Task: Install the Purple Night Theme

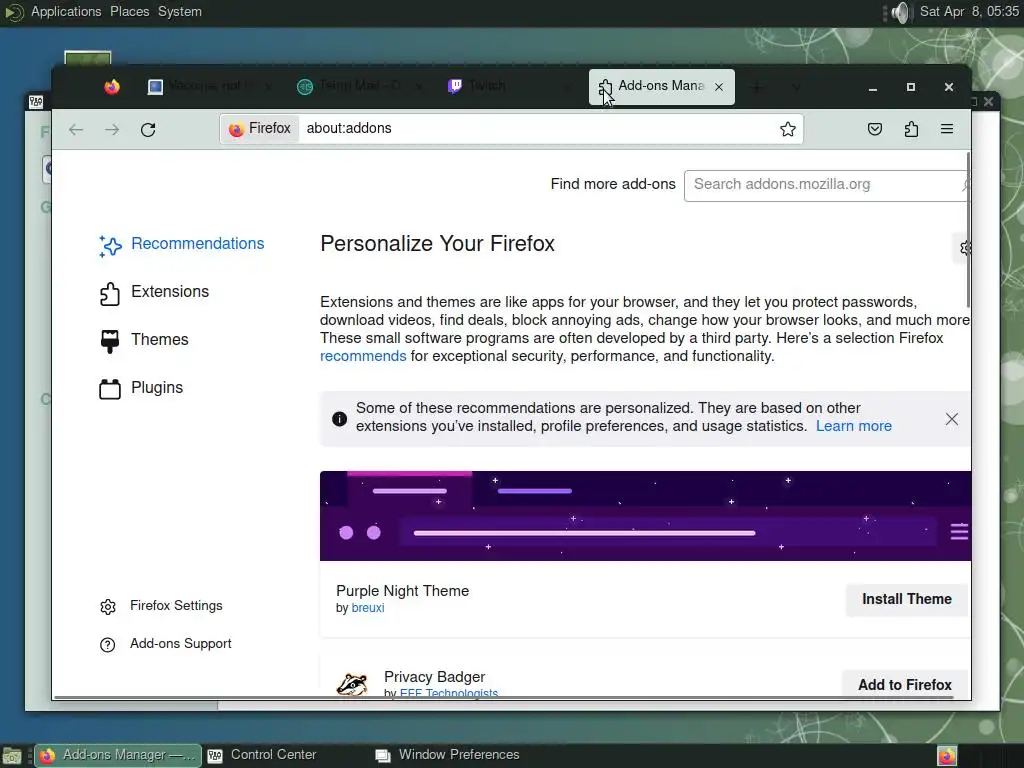Action: click(906, 600)
